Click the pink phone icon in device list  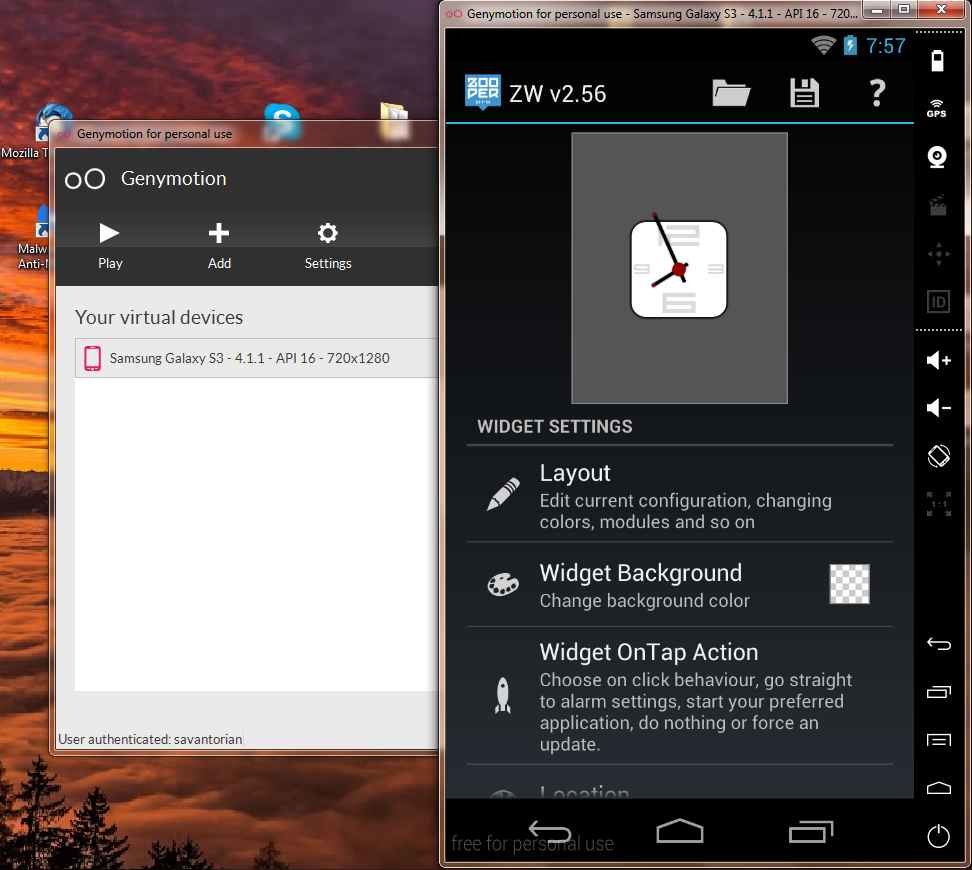[x=92, y=358]
